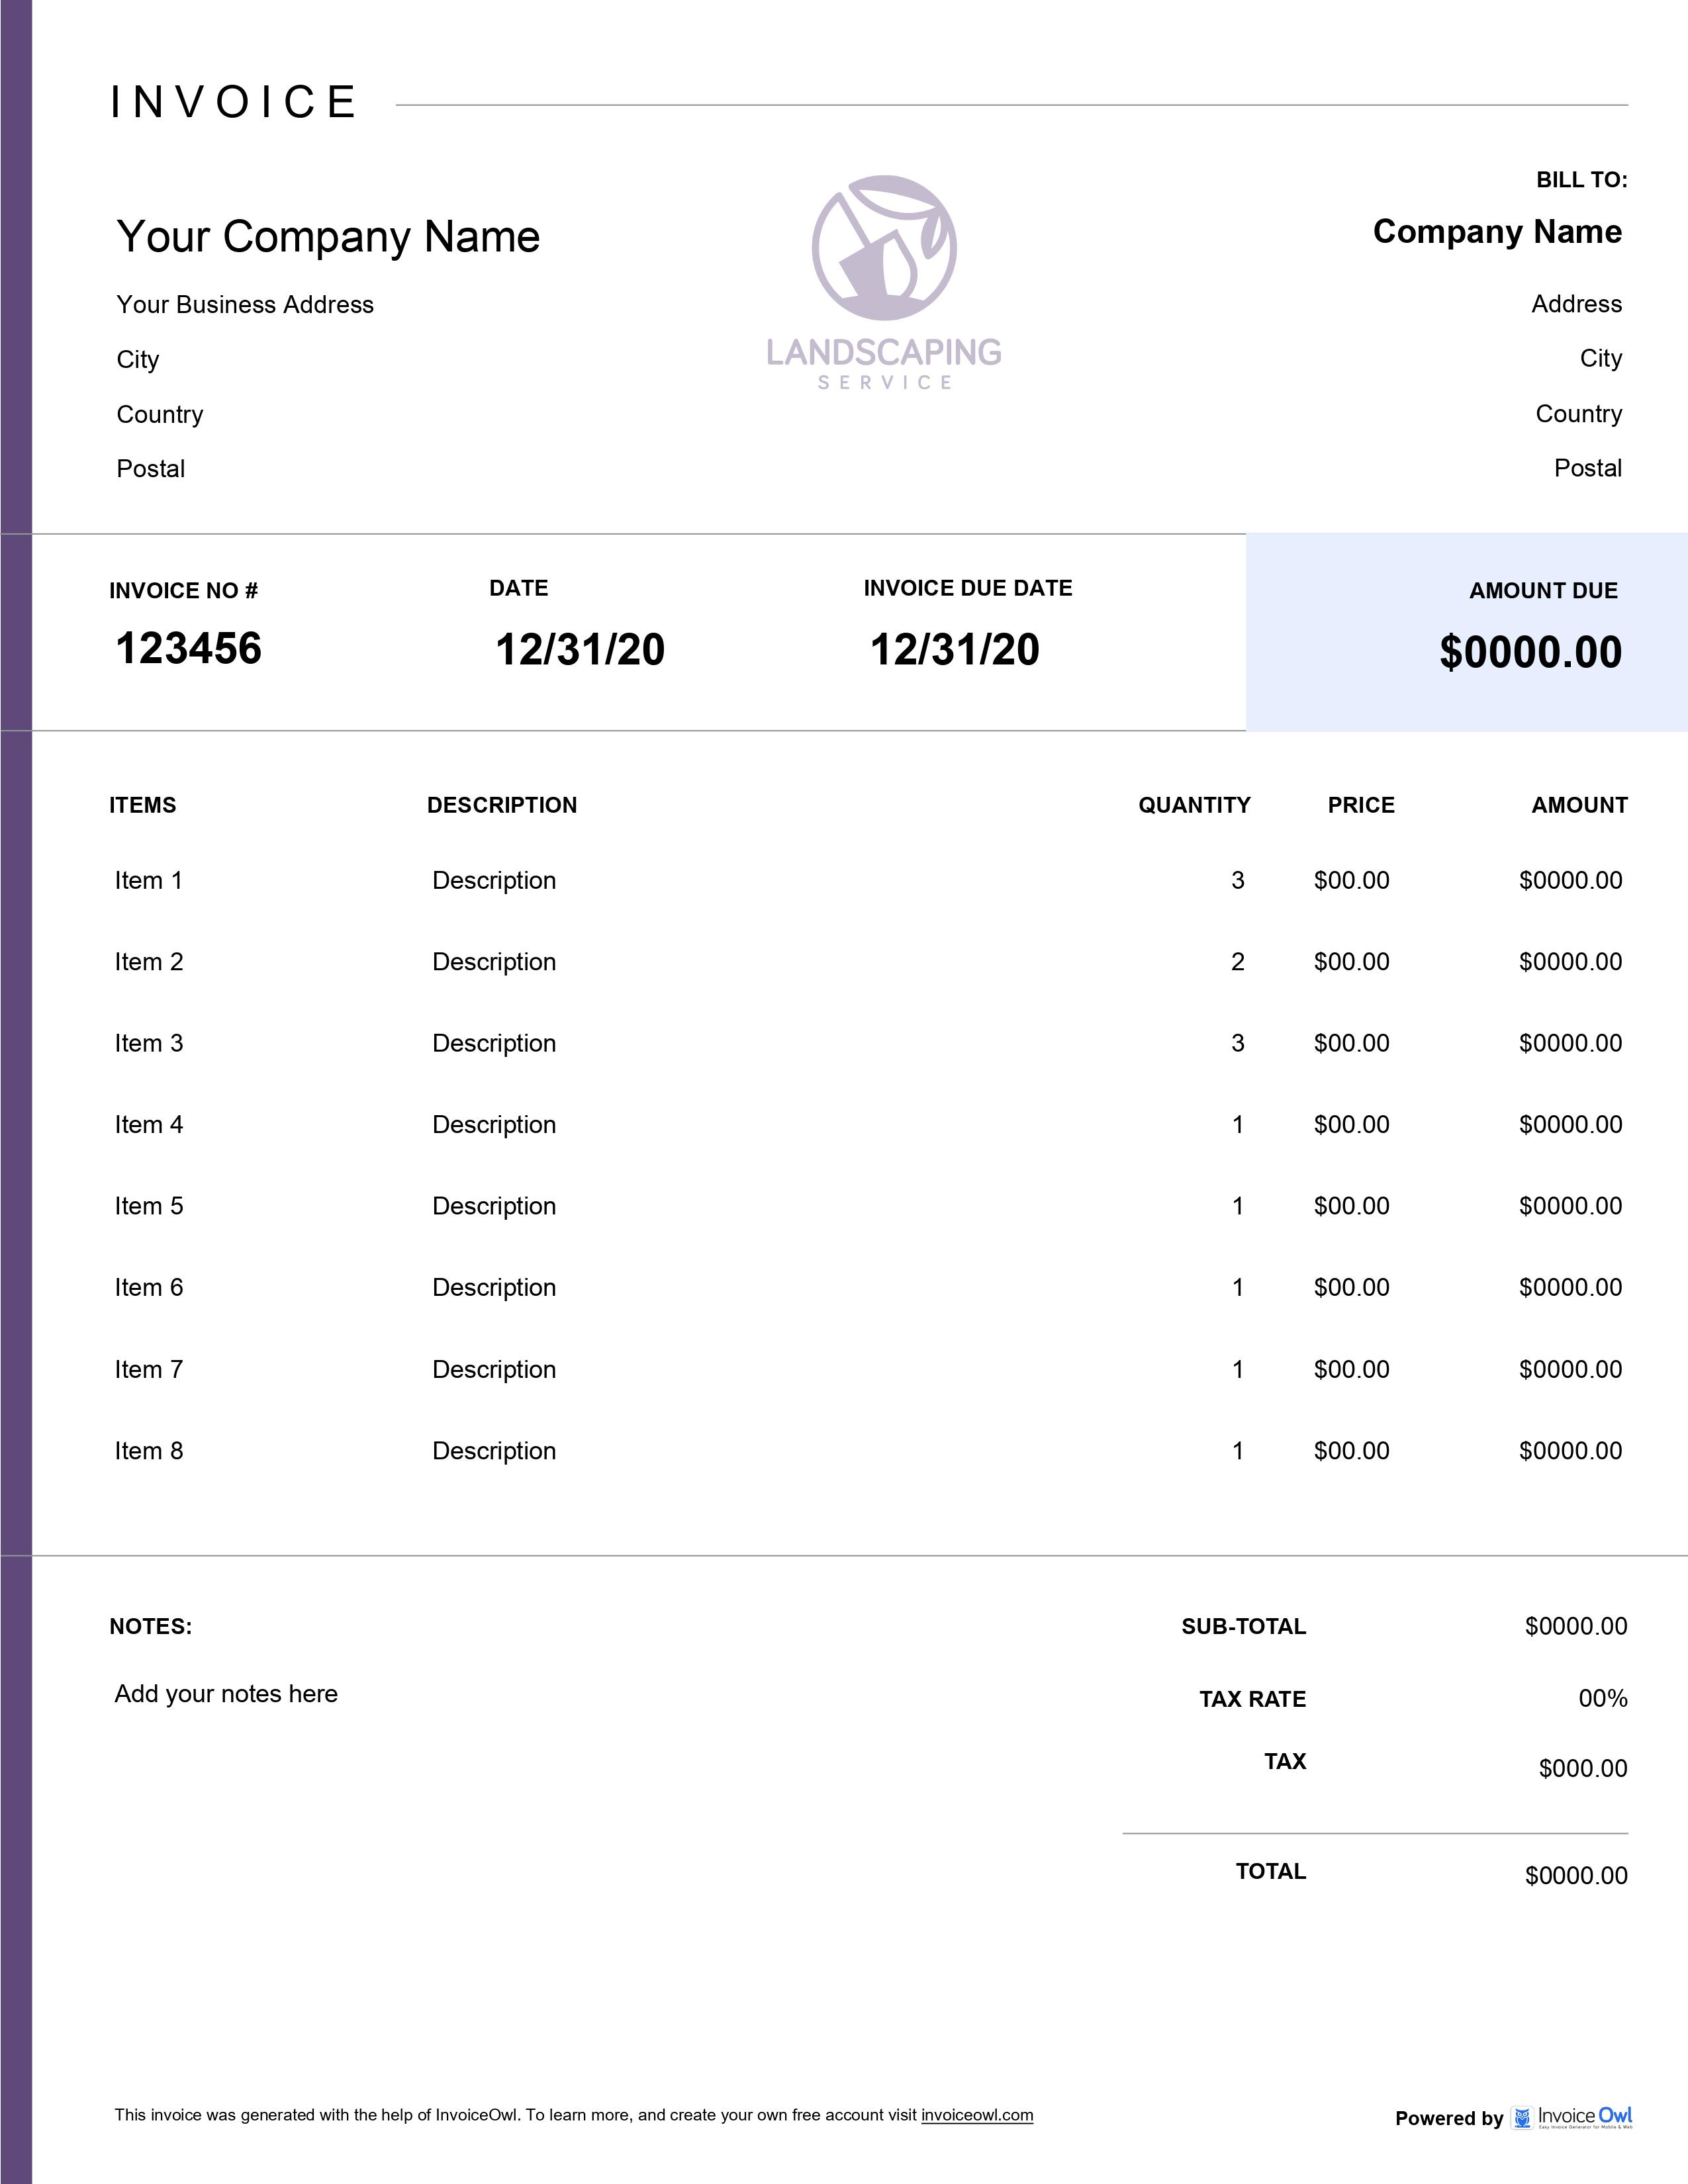
Task: Click the QUANTITY column header
Action: pos(1194,806)
